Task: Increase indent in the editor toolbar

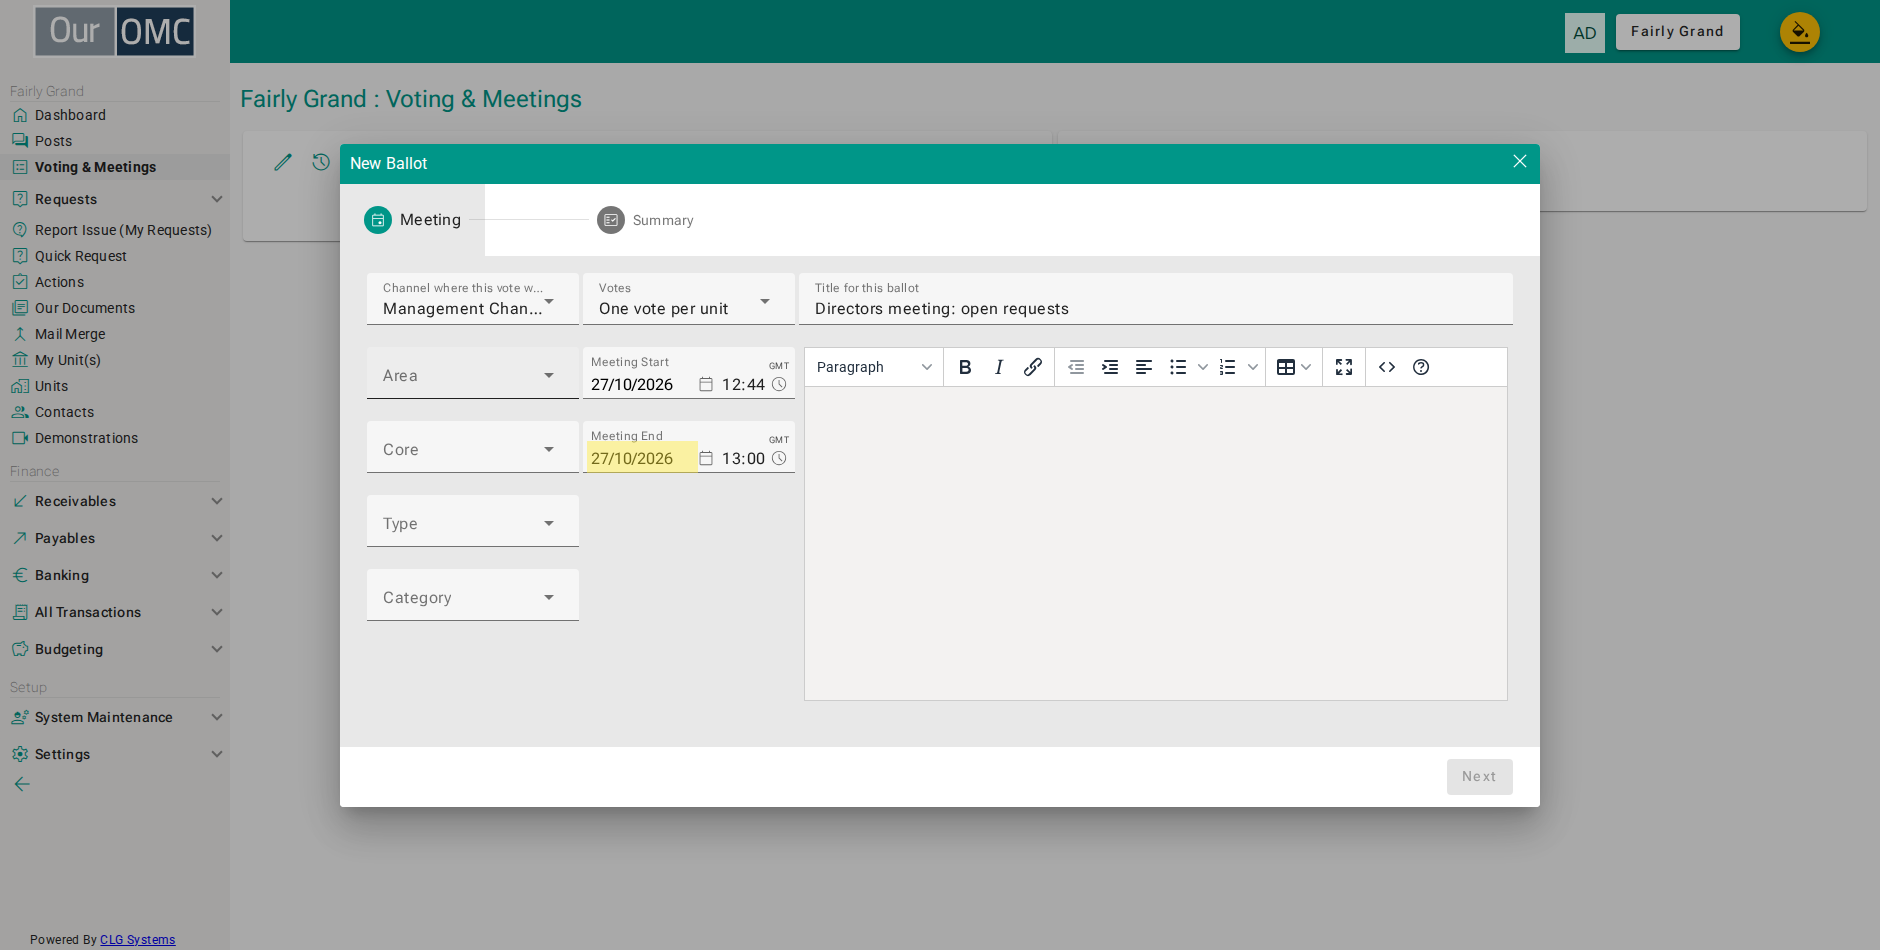Action: click(x=1110, y=367)
